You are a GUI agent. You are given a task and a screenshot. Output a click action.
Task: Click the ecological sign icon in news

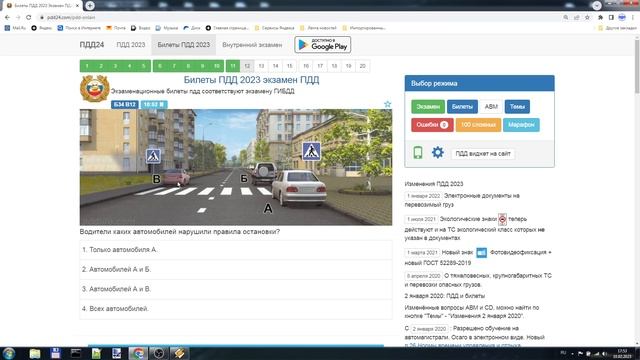click(502, 219)
